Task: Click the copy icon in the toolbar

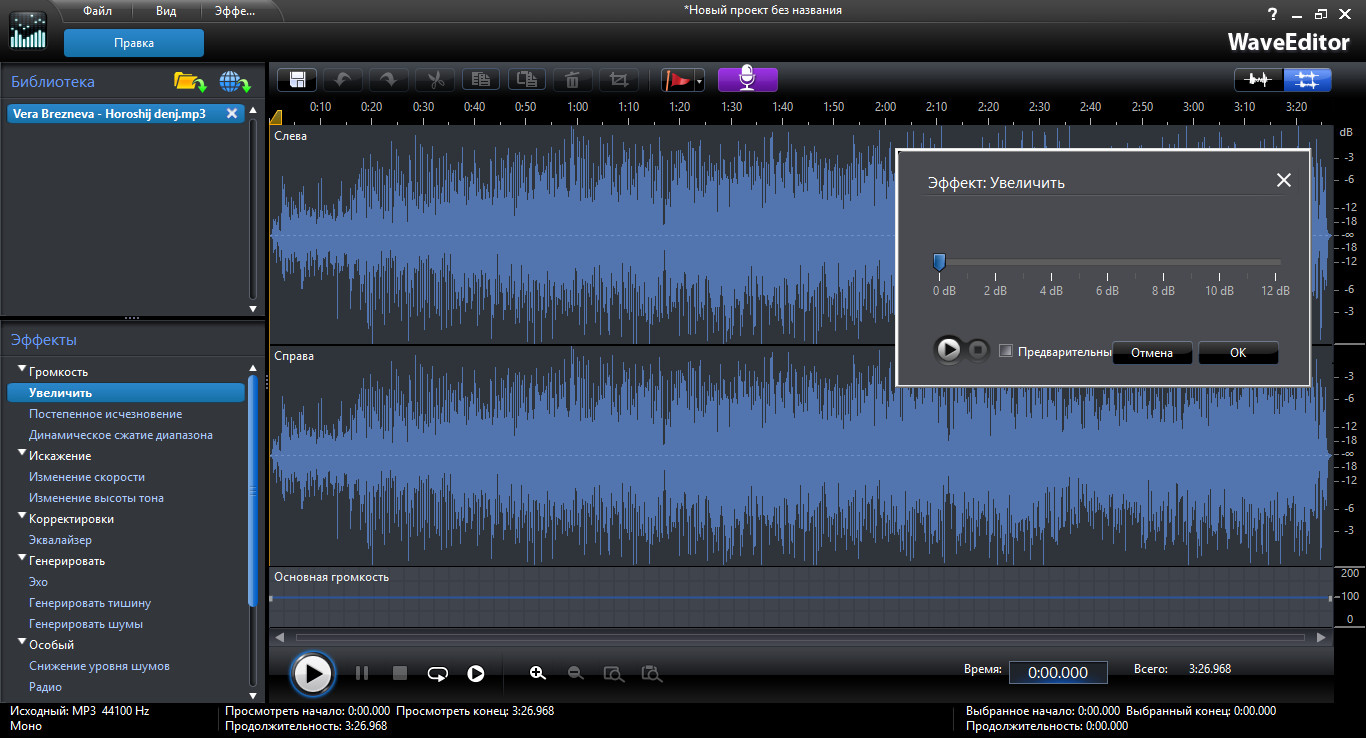Action: coord(480,80)
